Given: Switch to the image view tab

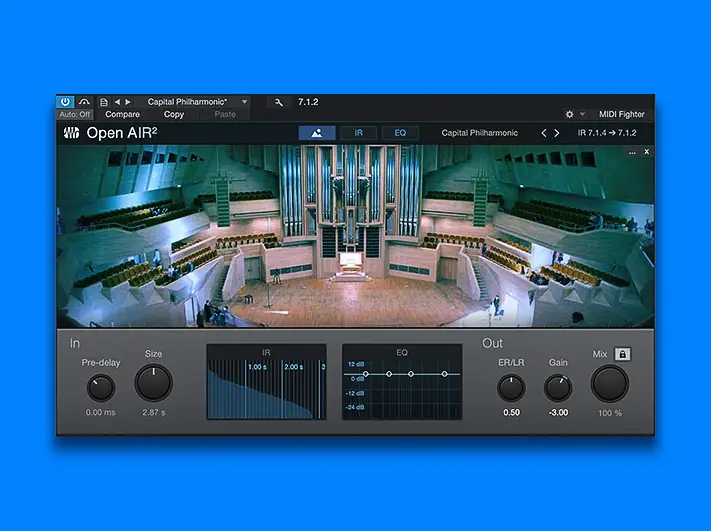Looking at the screenshot, I should click(317, 133).
